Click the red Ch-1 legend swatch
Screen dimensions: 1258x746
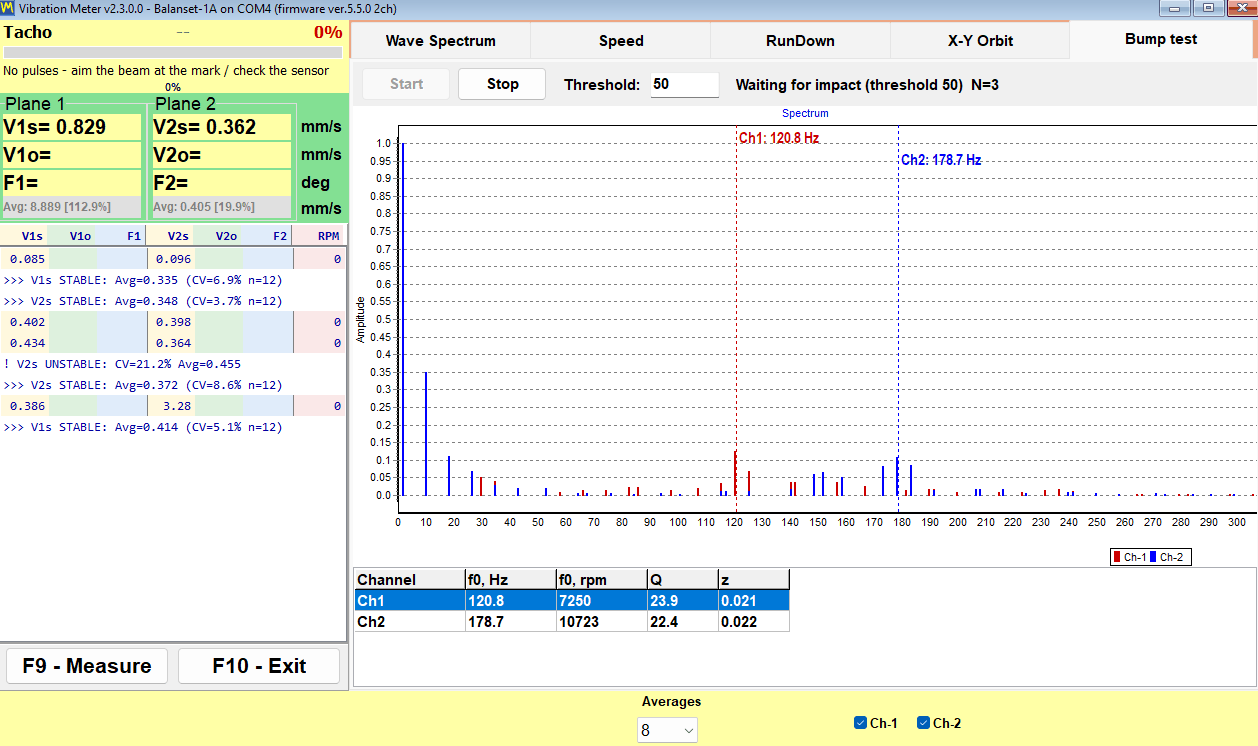point(1116,557)
